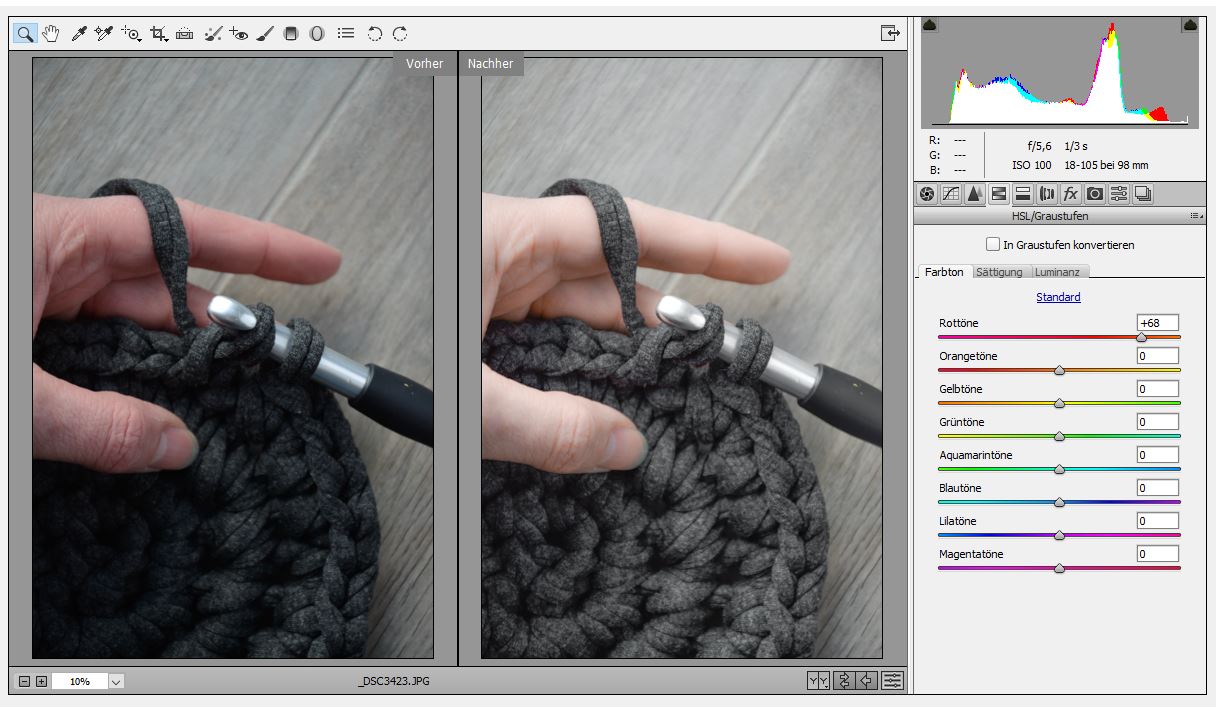Open HSL/Graustufen panel flyout menu
This screenshot has width=1216, height=707.
[1196, 216]
